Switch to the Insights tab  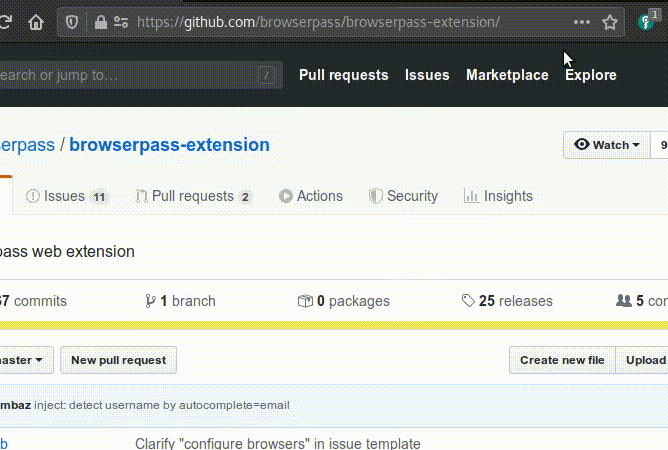(498, 196)
